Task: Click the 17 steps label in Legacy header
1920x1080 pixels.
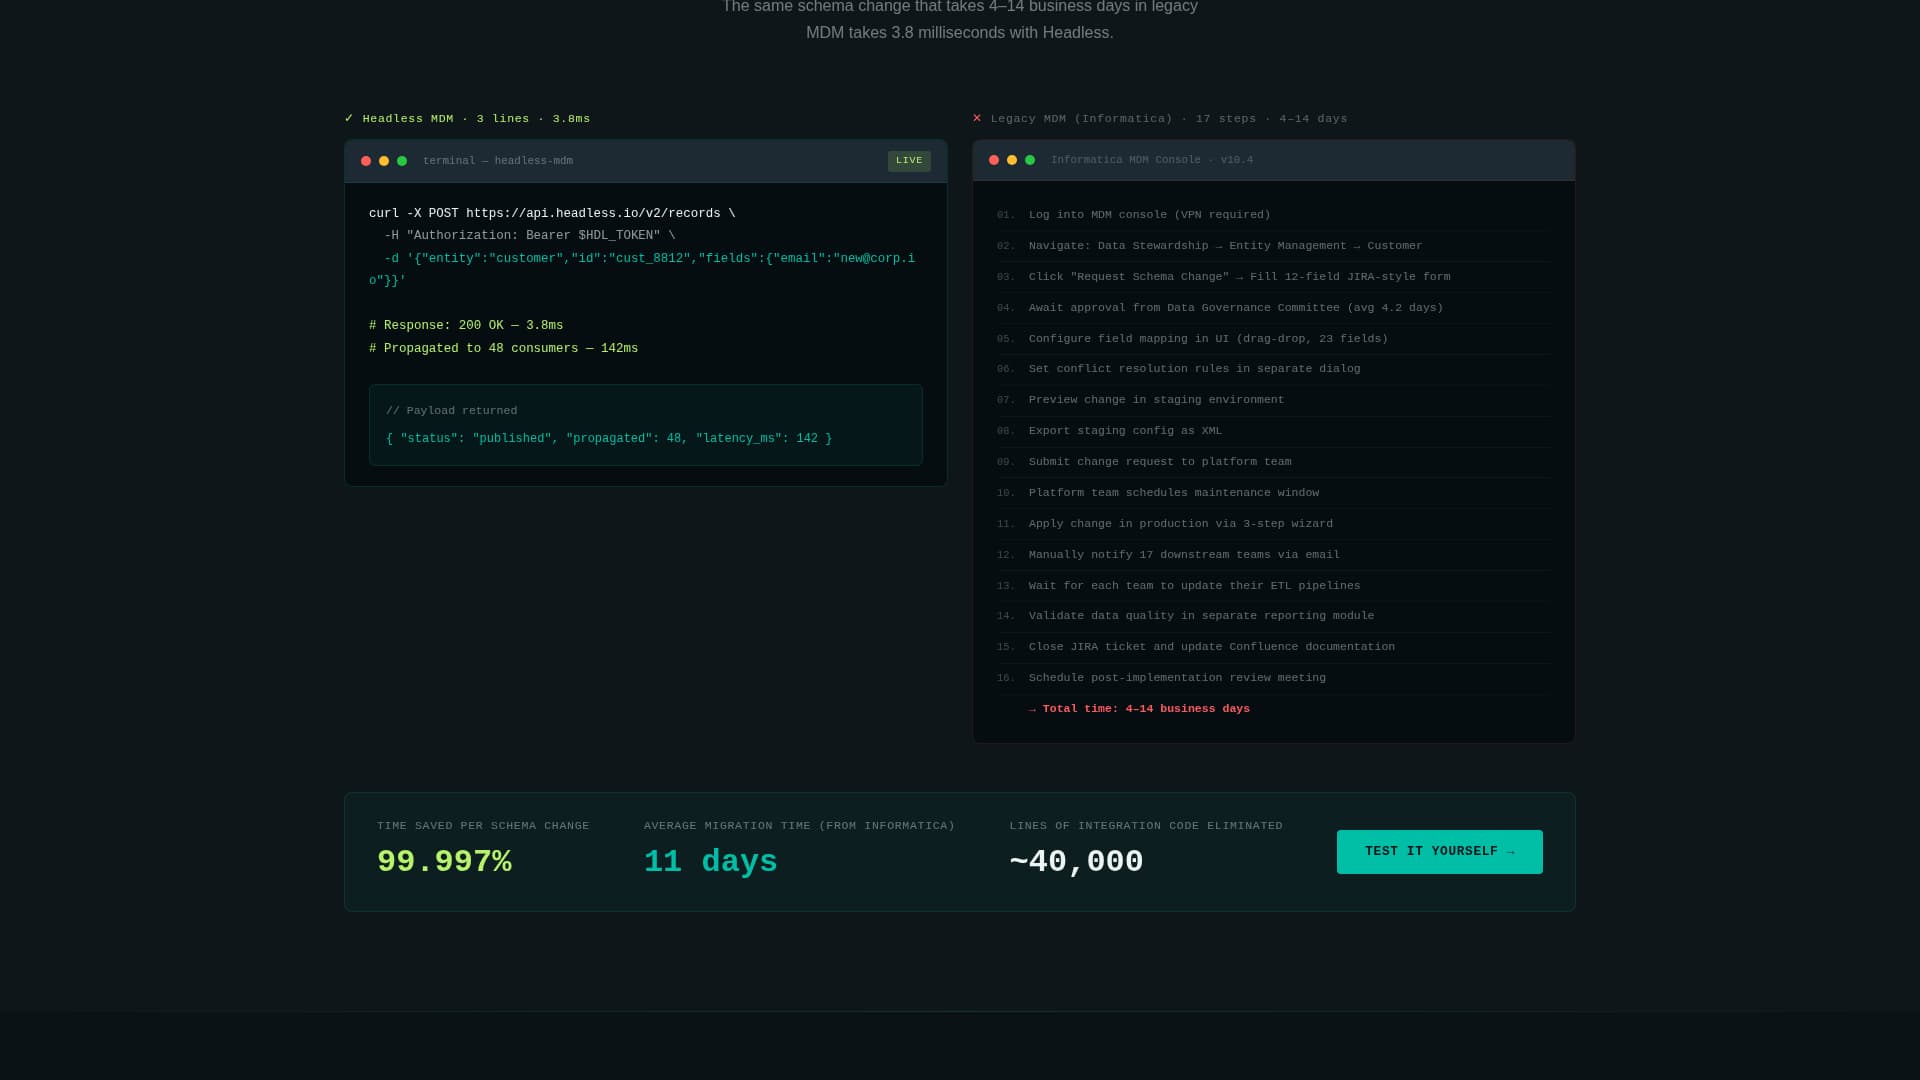Action: [x=1225, y=118]
